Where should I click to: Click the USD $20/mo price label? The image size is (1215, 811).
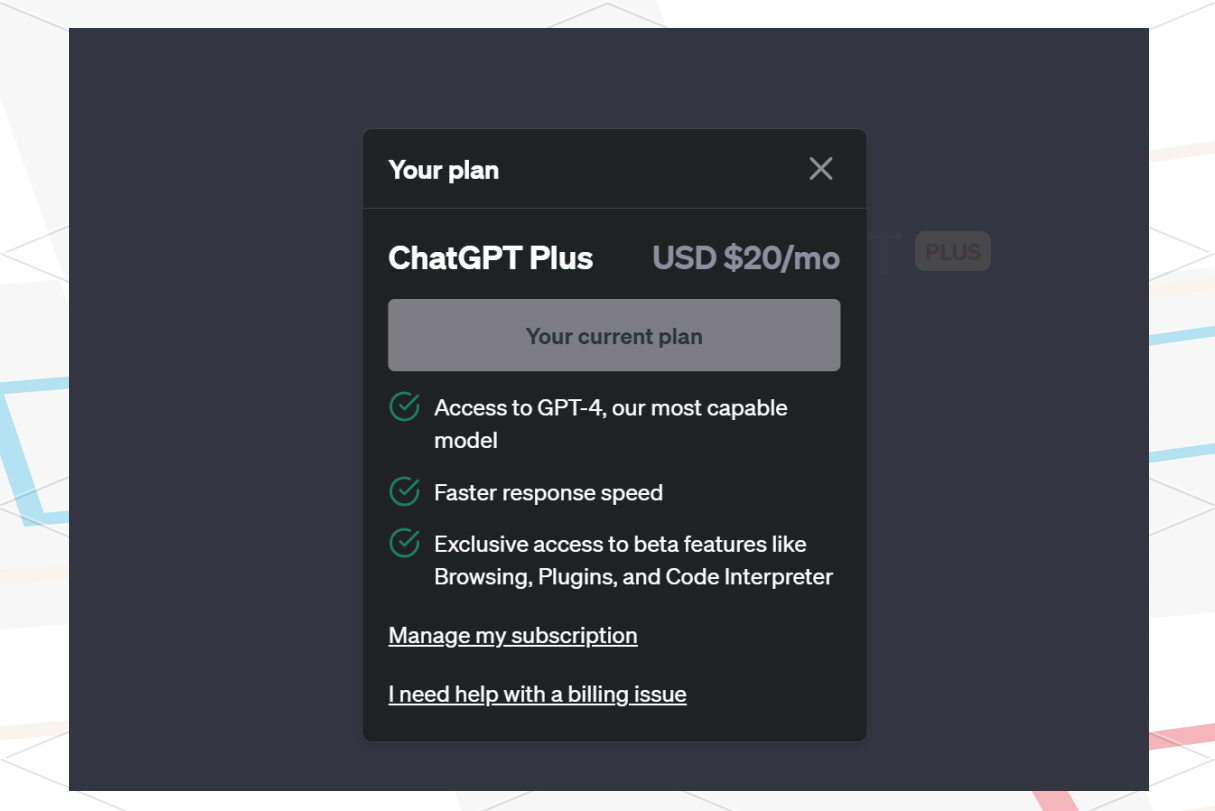[746, 258]
